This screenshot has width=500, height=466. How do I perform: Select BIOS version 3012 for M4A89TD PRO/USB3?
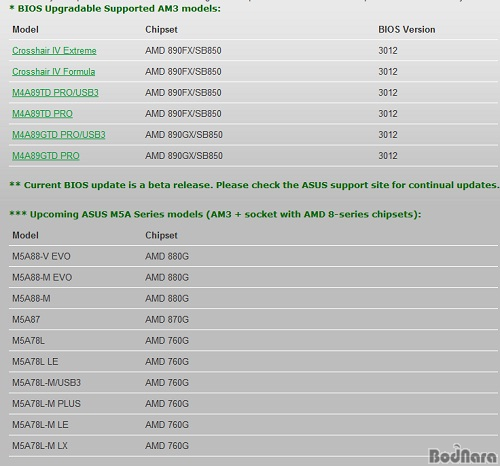[x=388, y=93]
